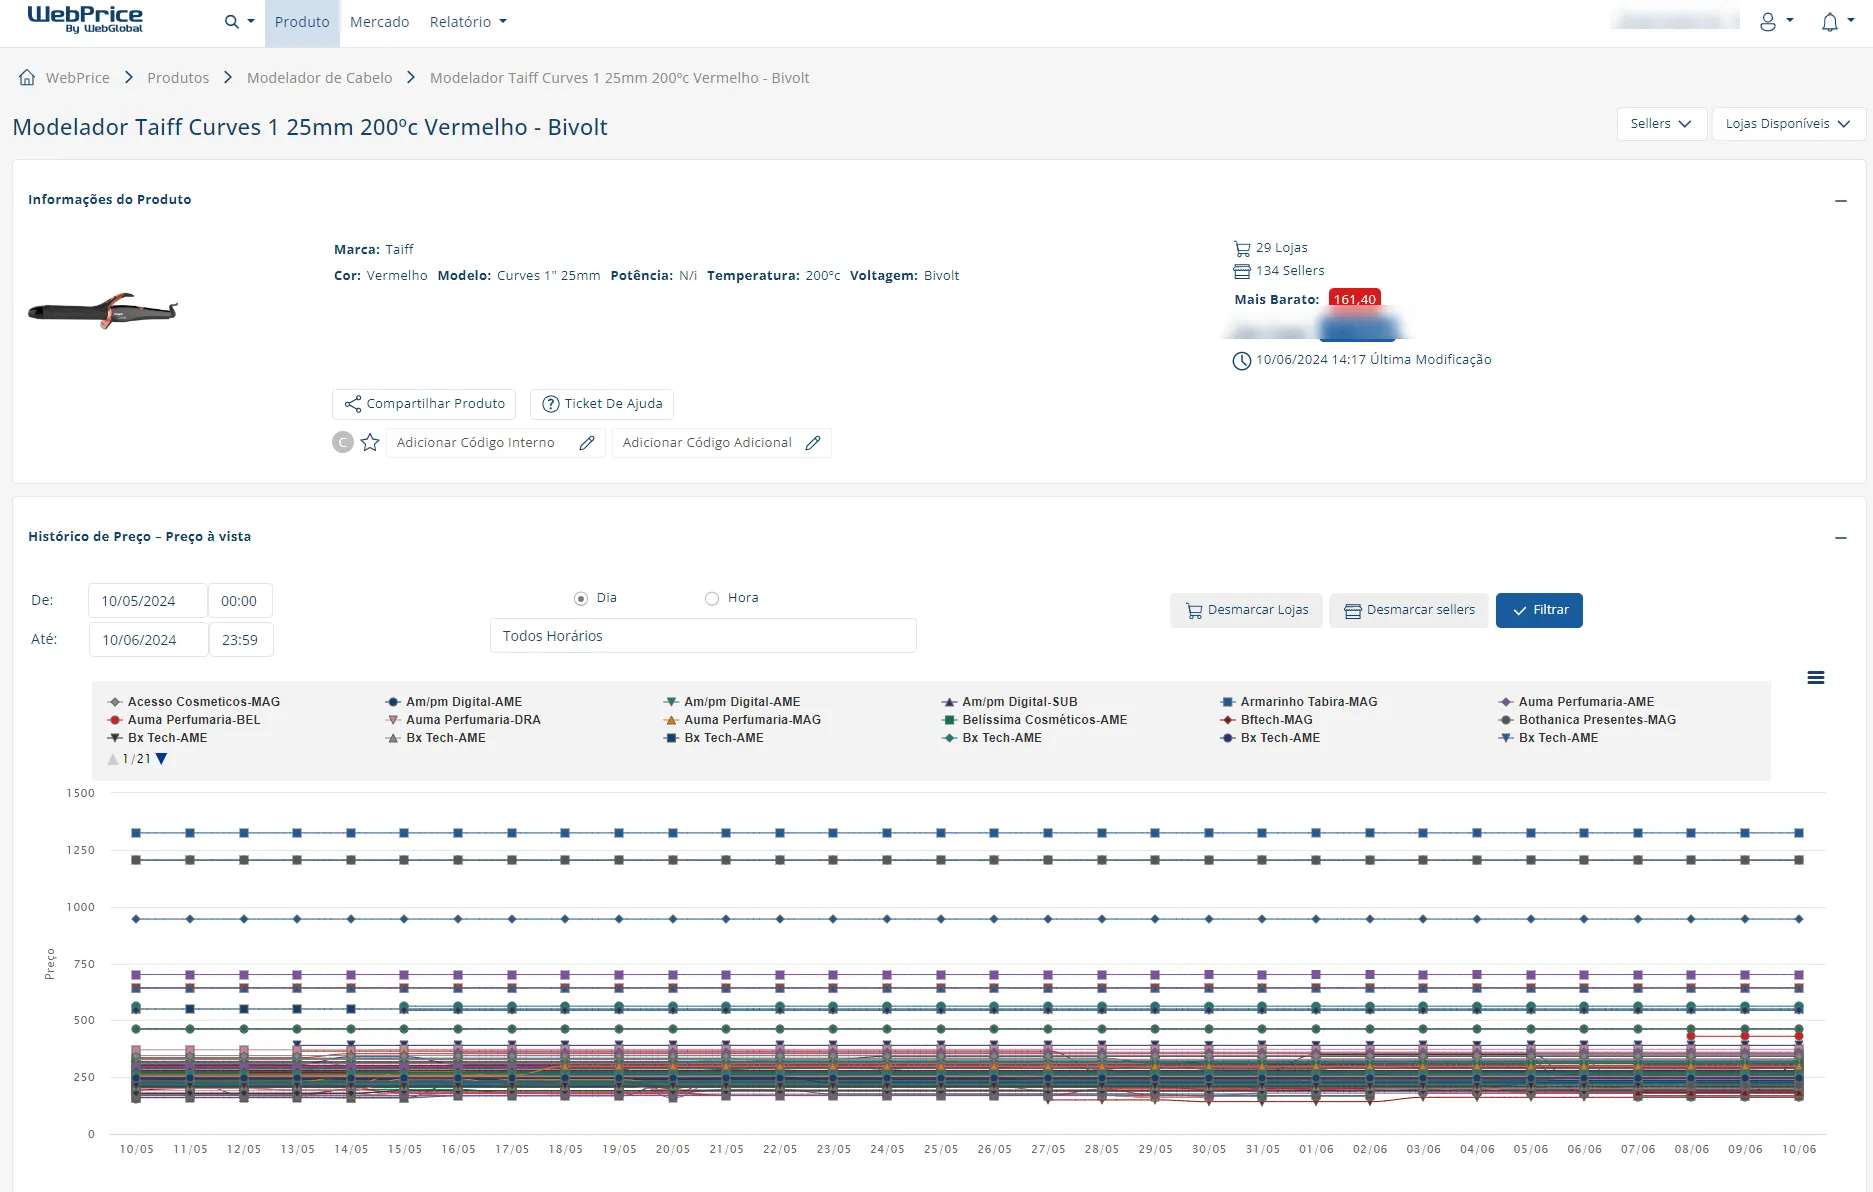Click pencil icon for Código Adicional

(x=813, y=443)
